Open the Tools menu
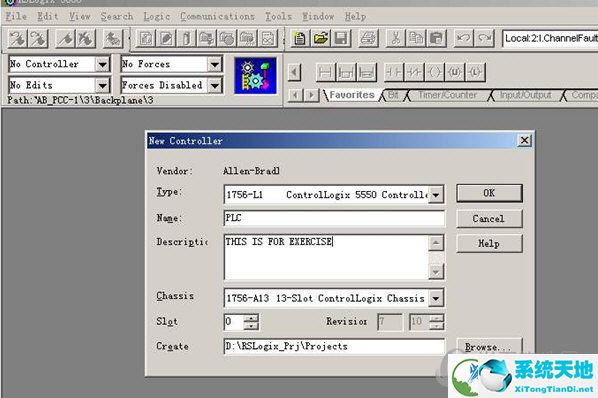This screenshot has width=598, height=398. pos(279,16)
